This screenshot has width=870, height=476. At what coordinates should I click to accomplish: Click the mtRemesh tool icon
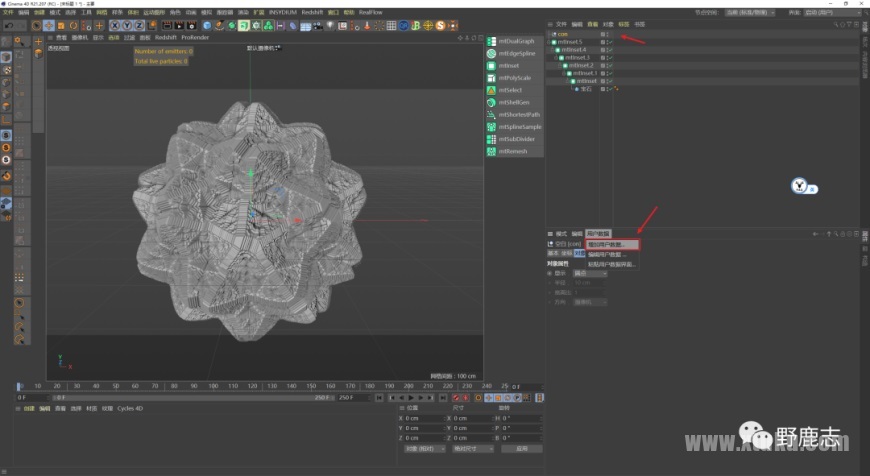[x=491, y=151]
